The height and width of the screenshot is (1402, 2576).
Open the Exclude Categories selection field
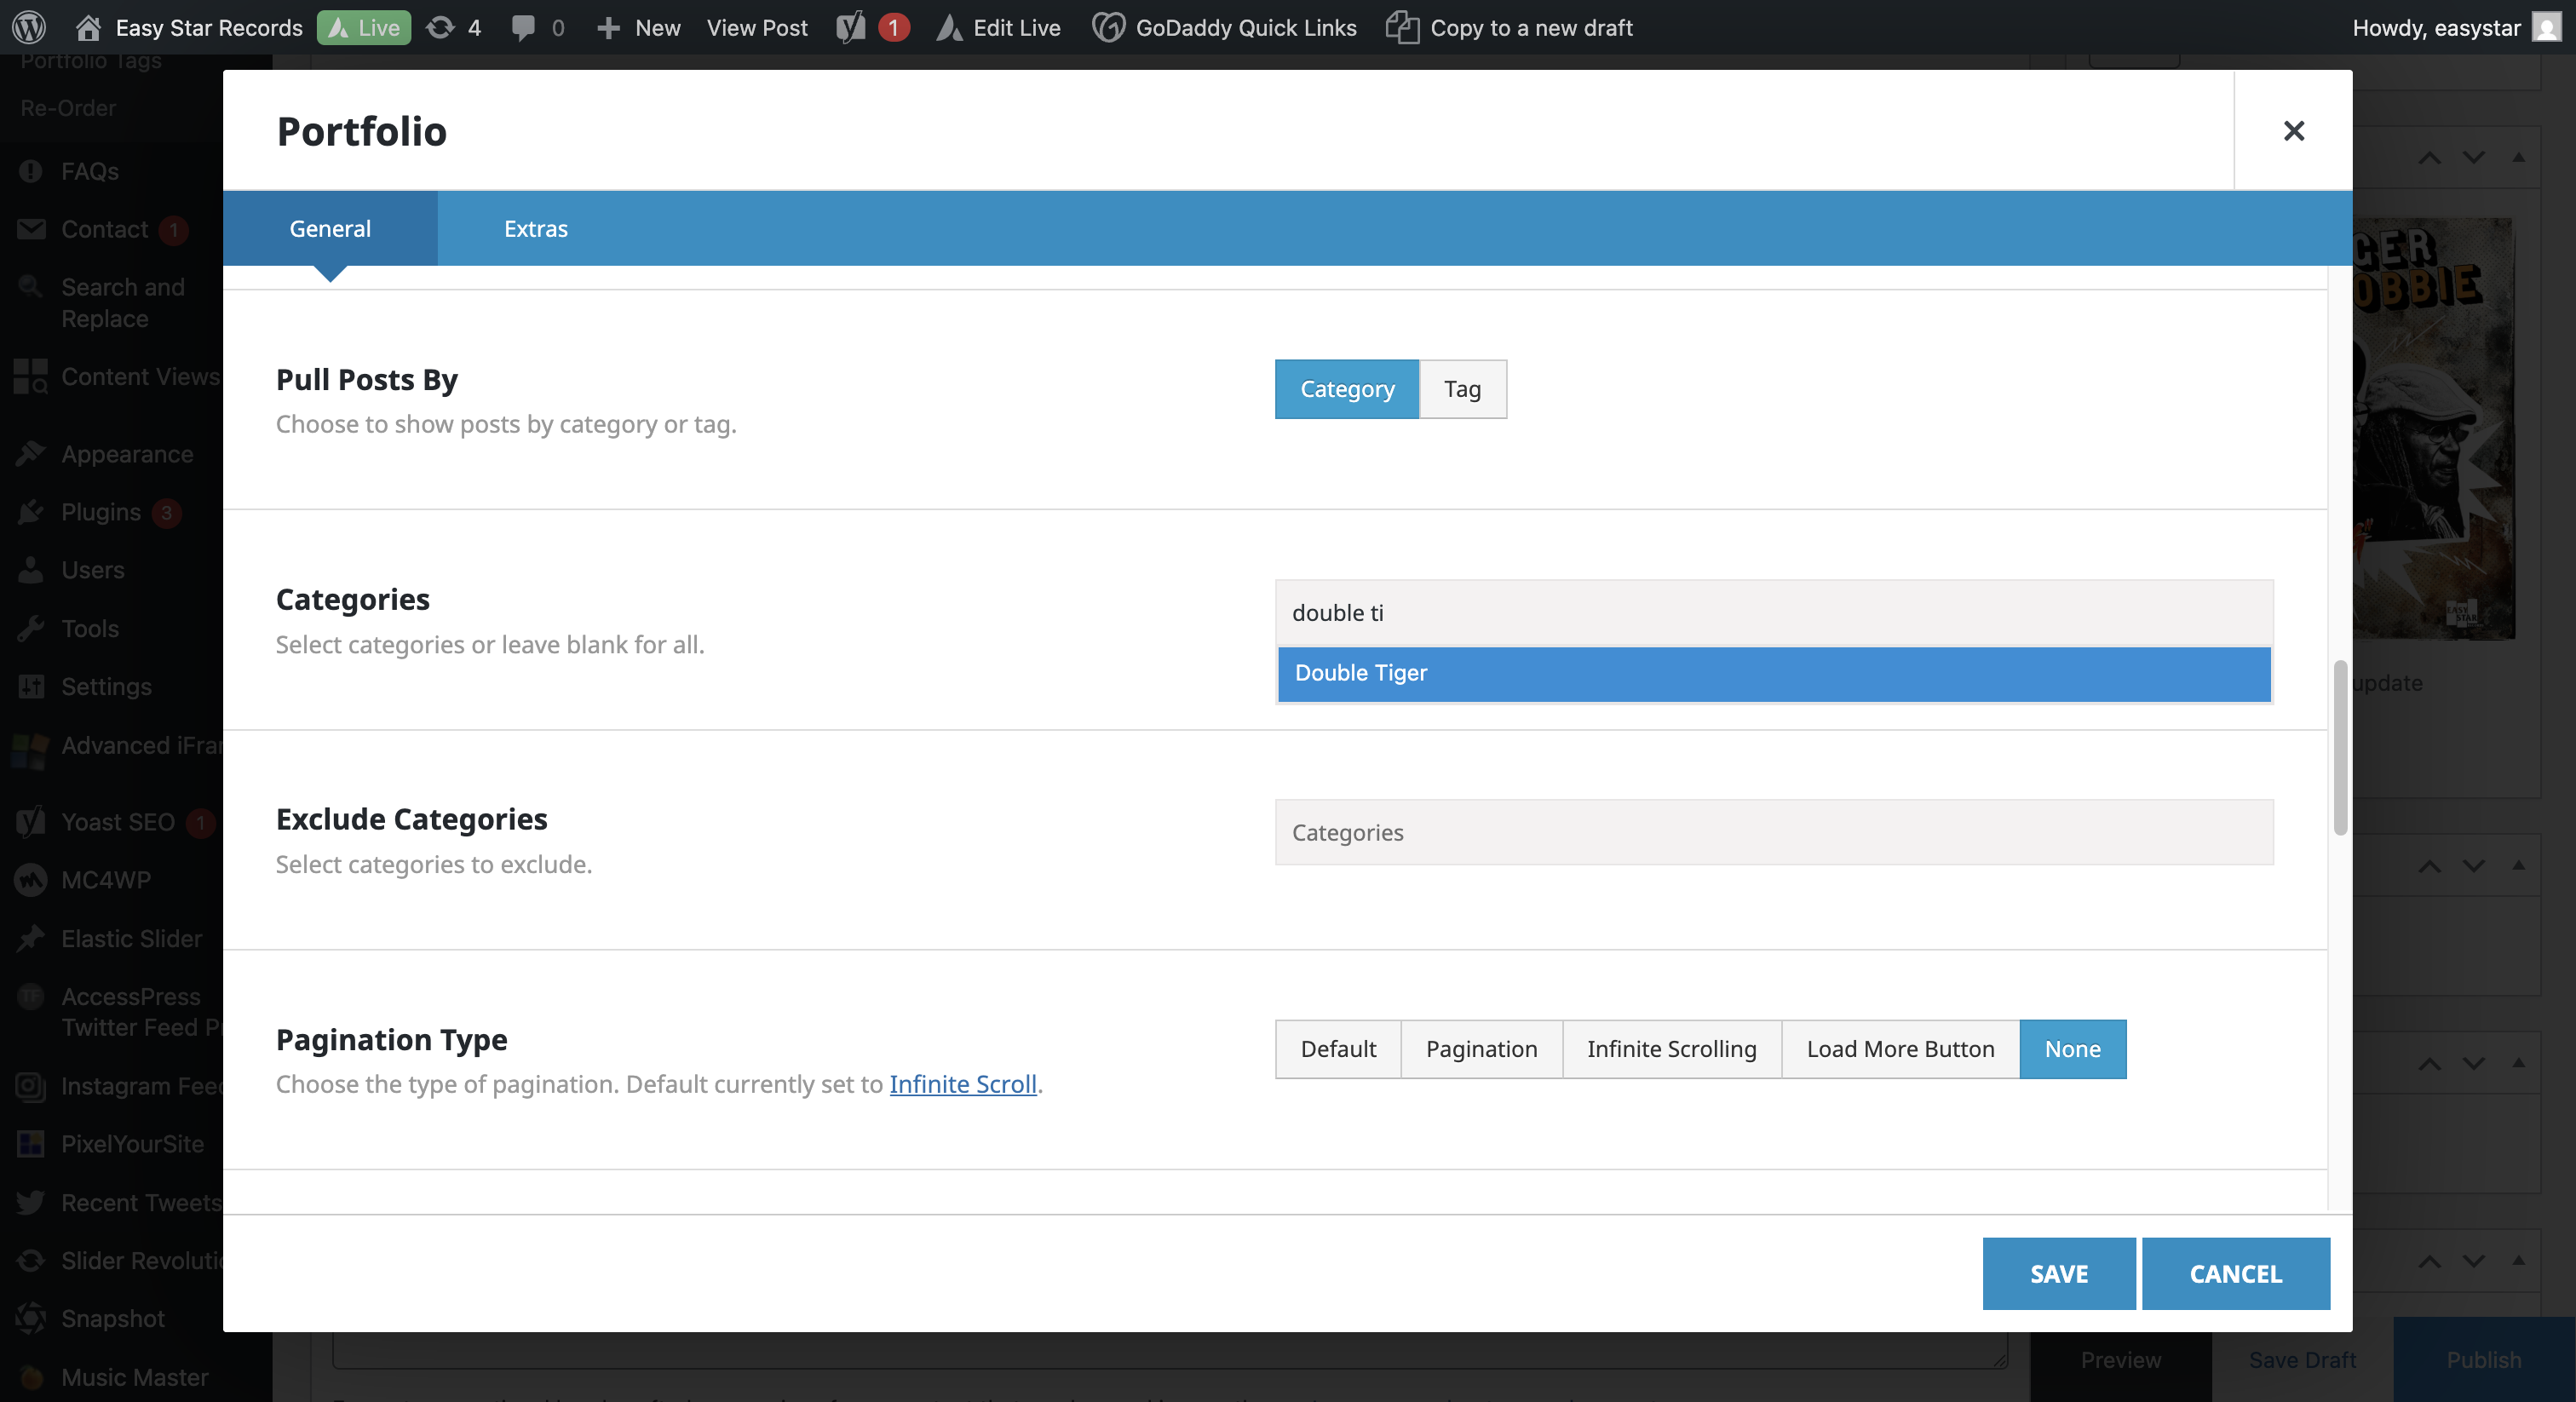pyautogui.click(x=1773, y=832)
